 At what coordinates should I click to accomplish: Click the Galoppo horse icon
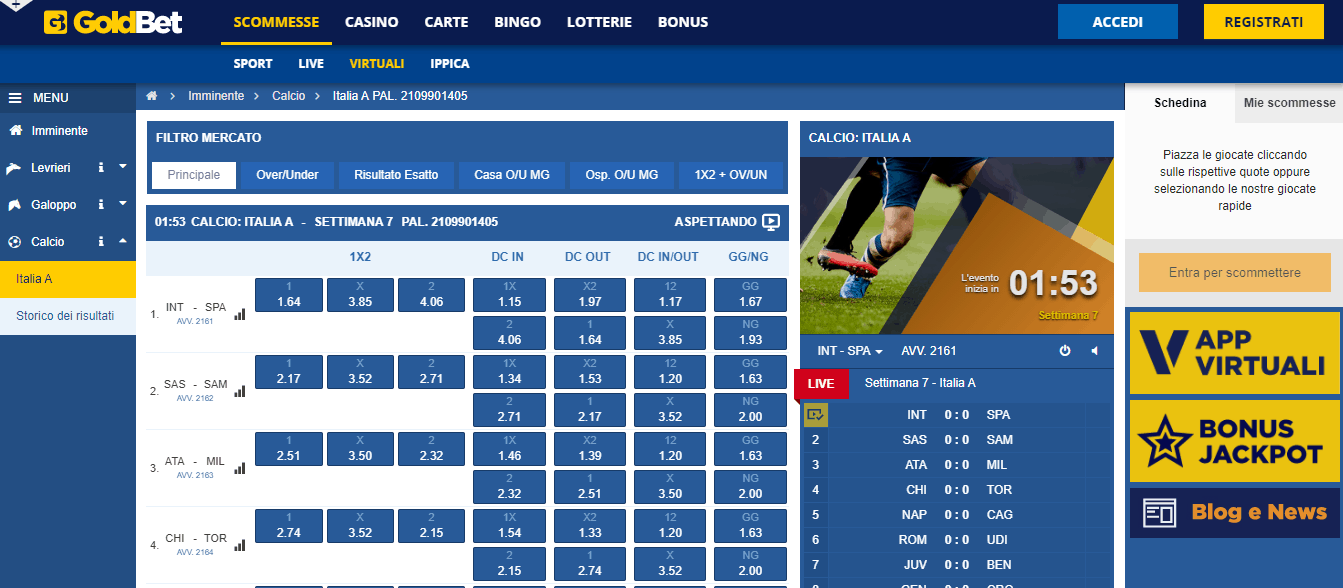click(15, 205)
